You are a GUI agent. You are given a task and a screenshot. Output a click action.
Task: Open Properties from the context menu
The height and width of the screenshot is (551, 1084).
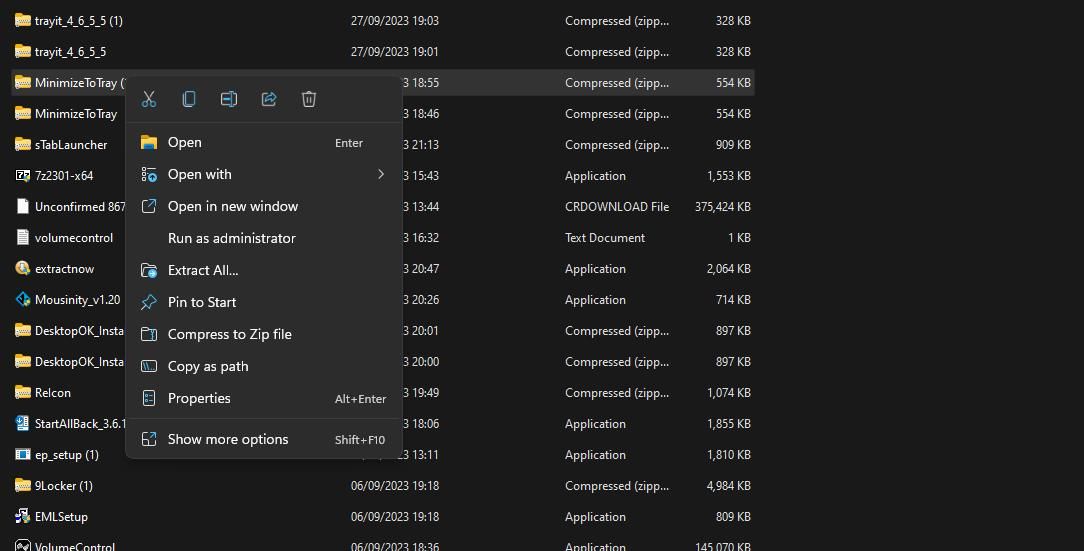point(199,399)
